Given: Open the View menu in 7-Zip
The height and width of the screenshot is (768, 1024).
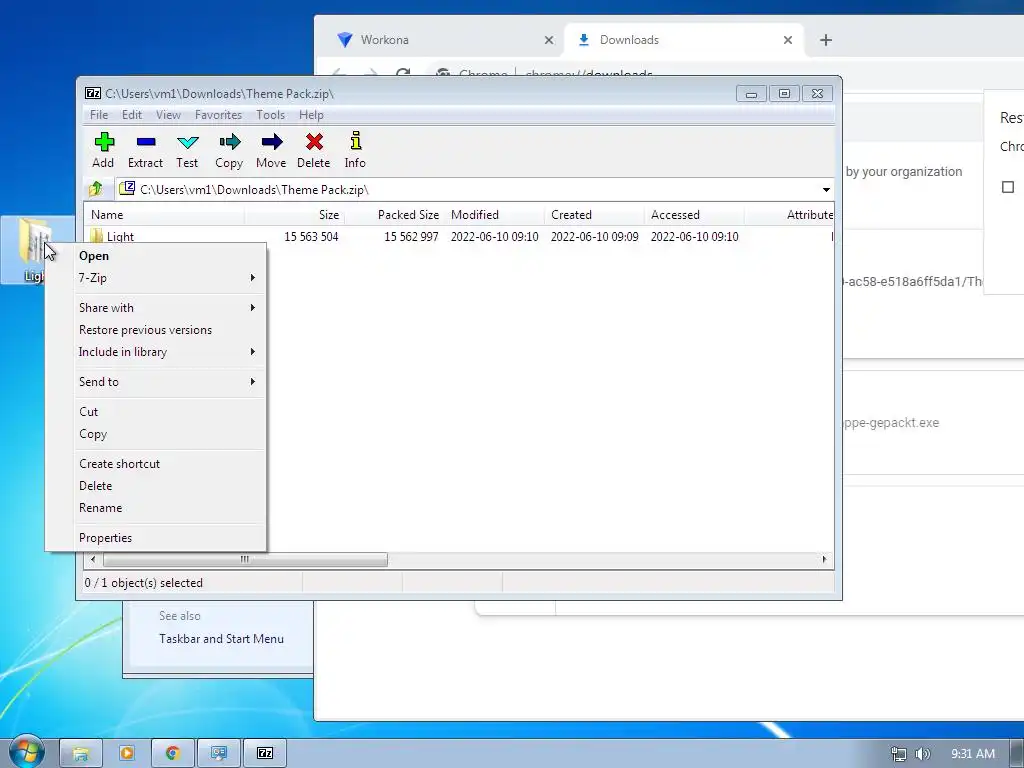Looking at the screenshot, I should (168, 115).
